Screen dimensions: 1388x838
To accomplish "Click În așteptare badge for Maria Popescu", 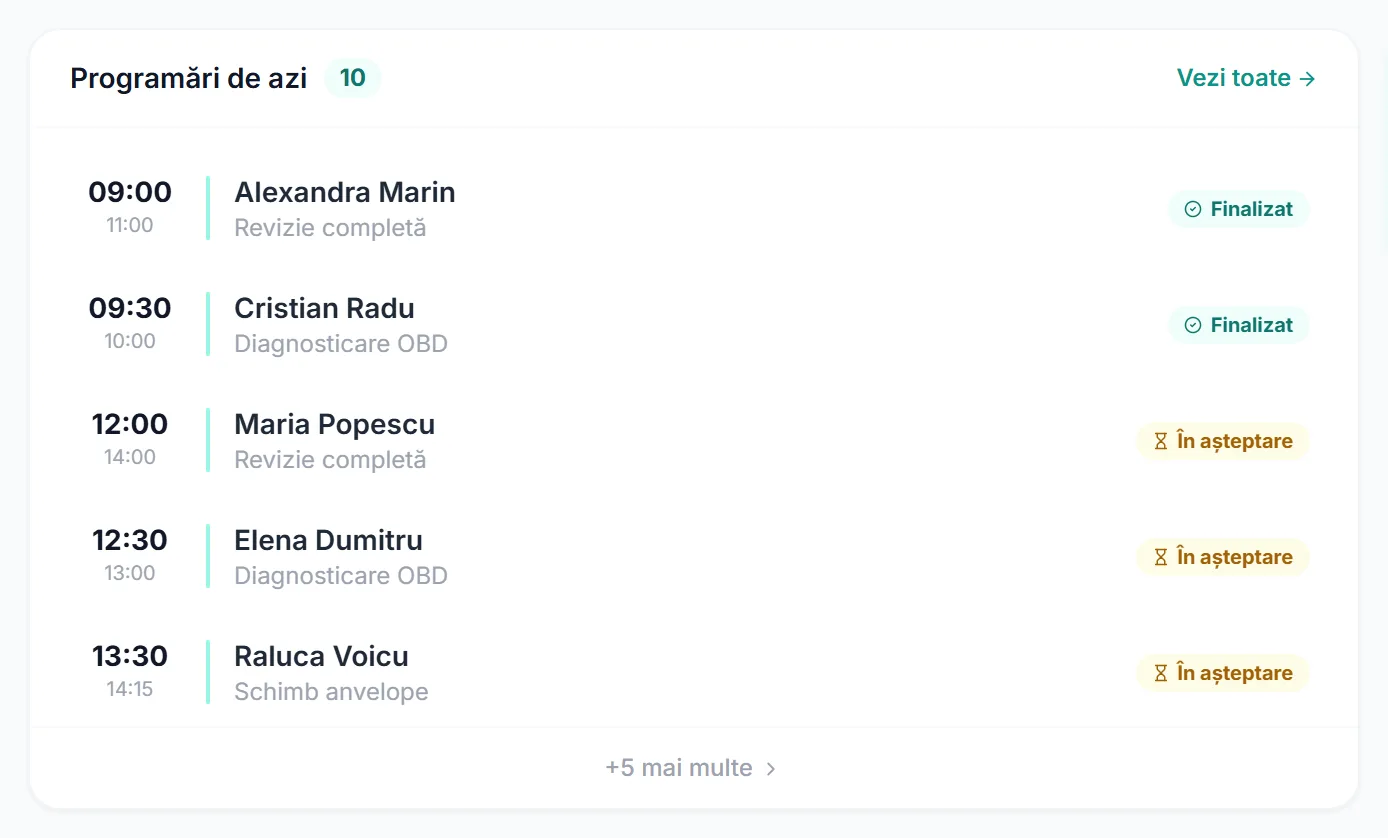I will pos(1222,441).
